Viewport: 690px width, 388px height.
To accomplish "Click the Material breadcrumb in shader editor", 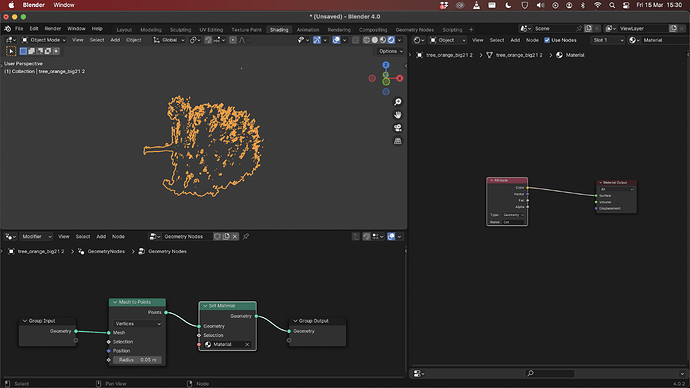I will click(x=575, y=55).
